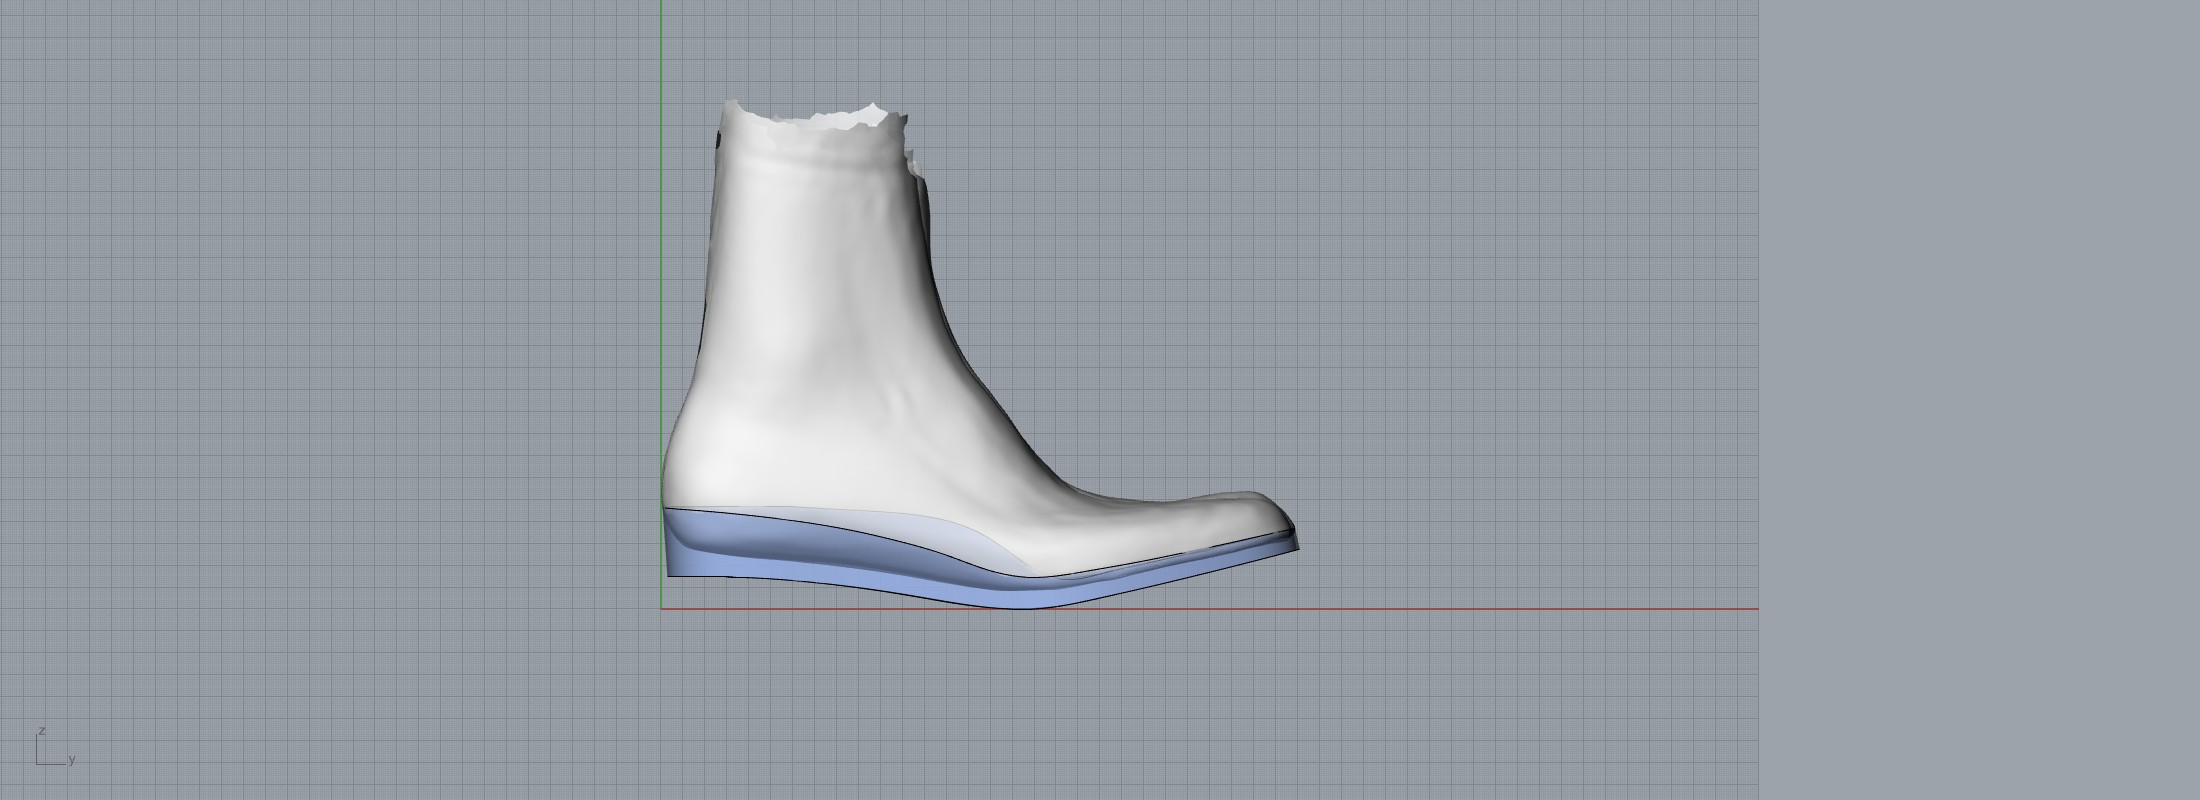Screen dimensions: 2200x800
Task: Click the z label on the axis icon
Action: click(x=42, y=731)
